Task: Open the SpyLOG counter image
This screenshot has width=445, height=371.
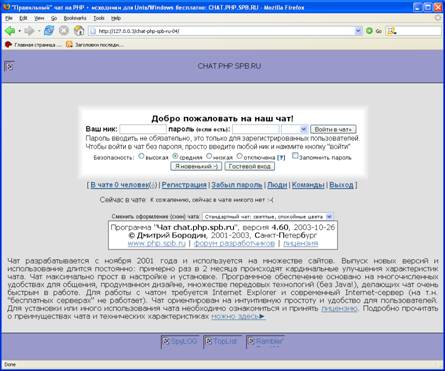Action: (180, 342)
